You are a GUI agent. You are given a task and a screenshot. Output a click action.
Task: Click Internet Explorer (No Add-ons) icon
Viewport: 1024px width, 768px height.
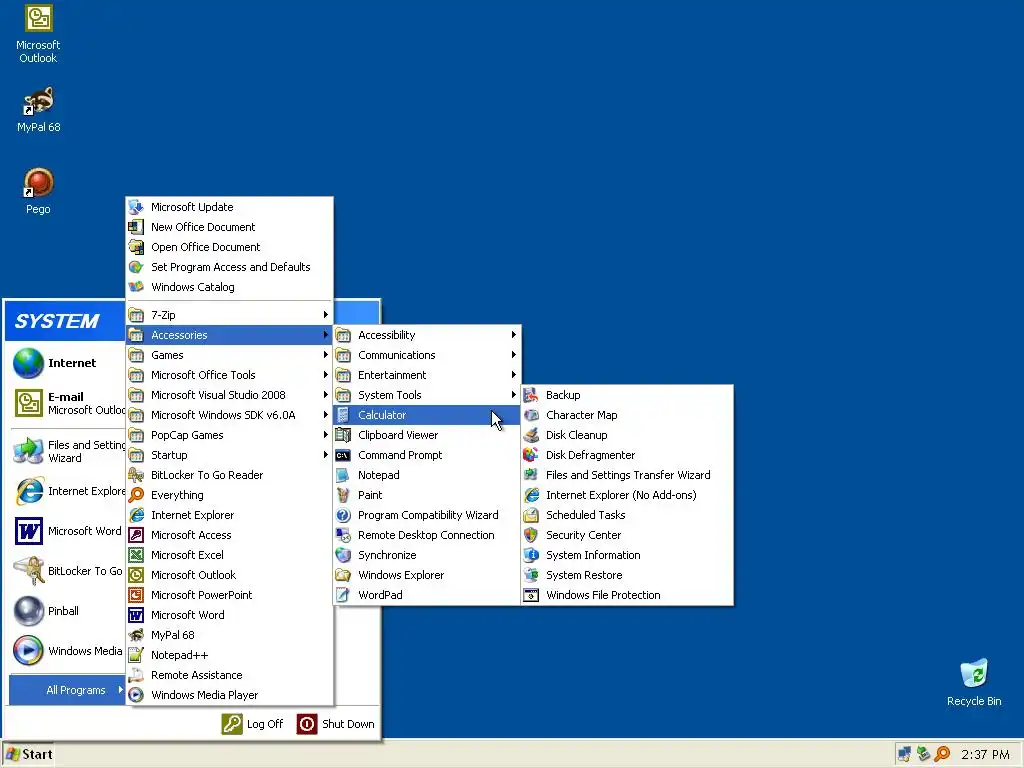tap(531, 495)
